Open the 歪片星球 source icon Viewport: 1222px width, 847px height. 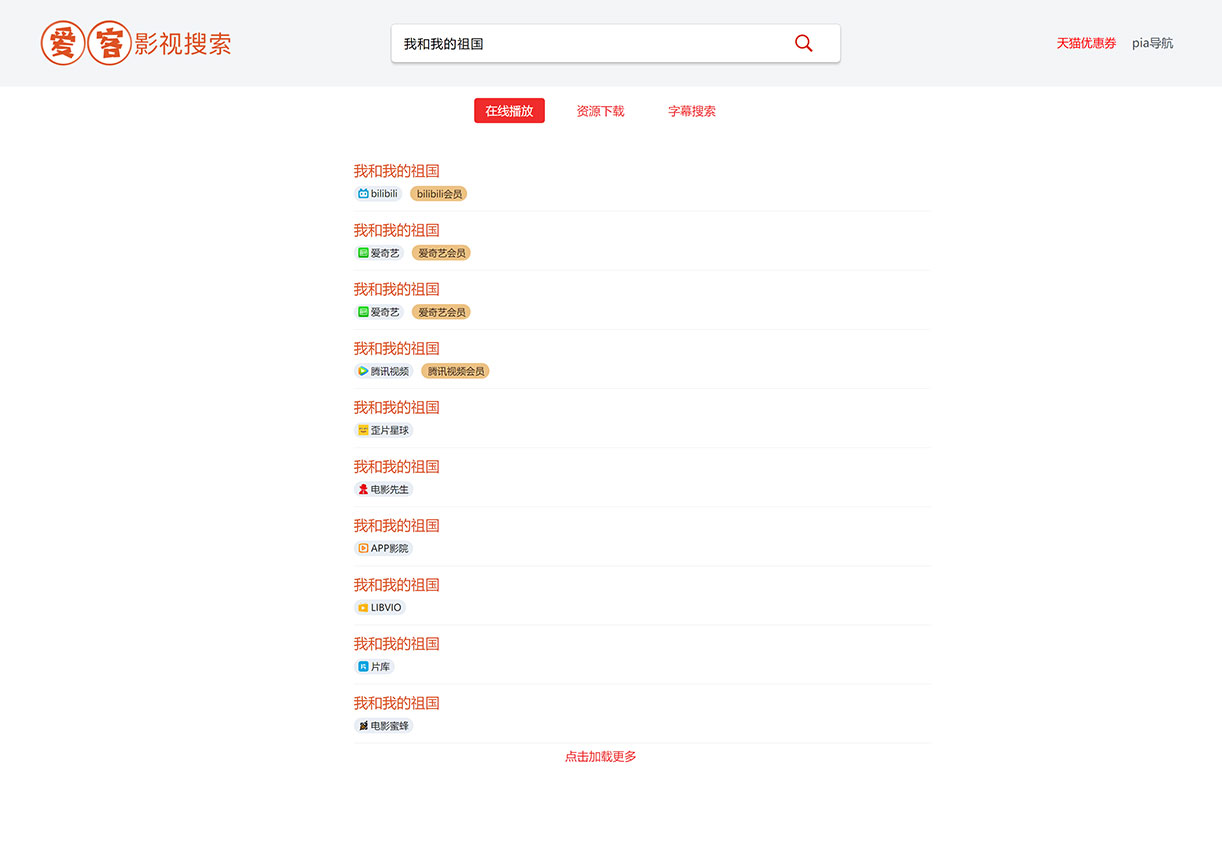pos(364,430)
